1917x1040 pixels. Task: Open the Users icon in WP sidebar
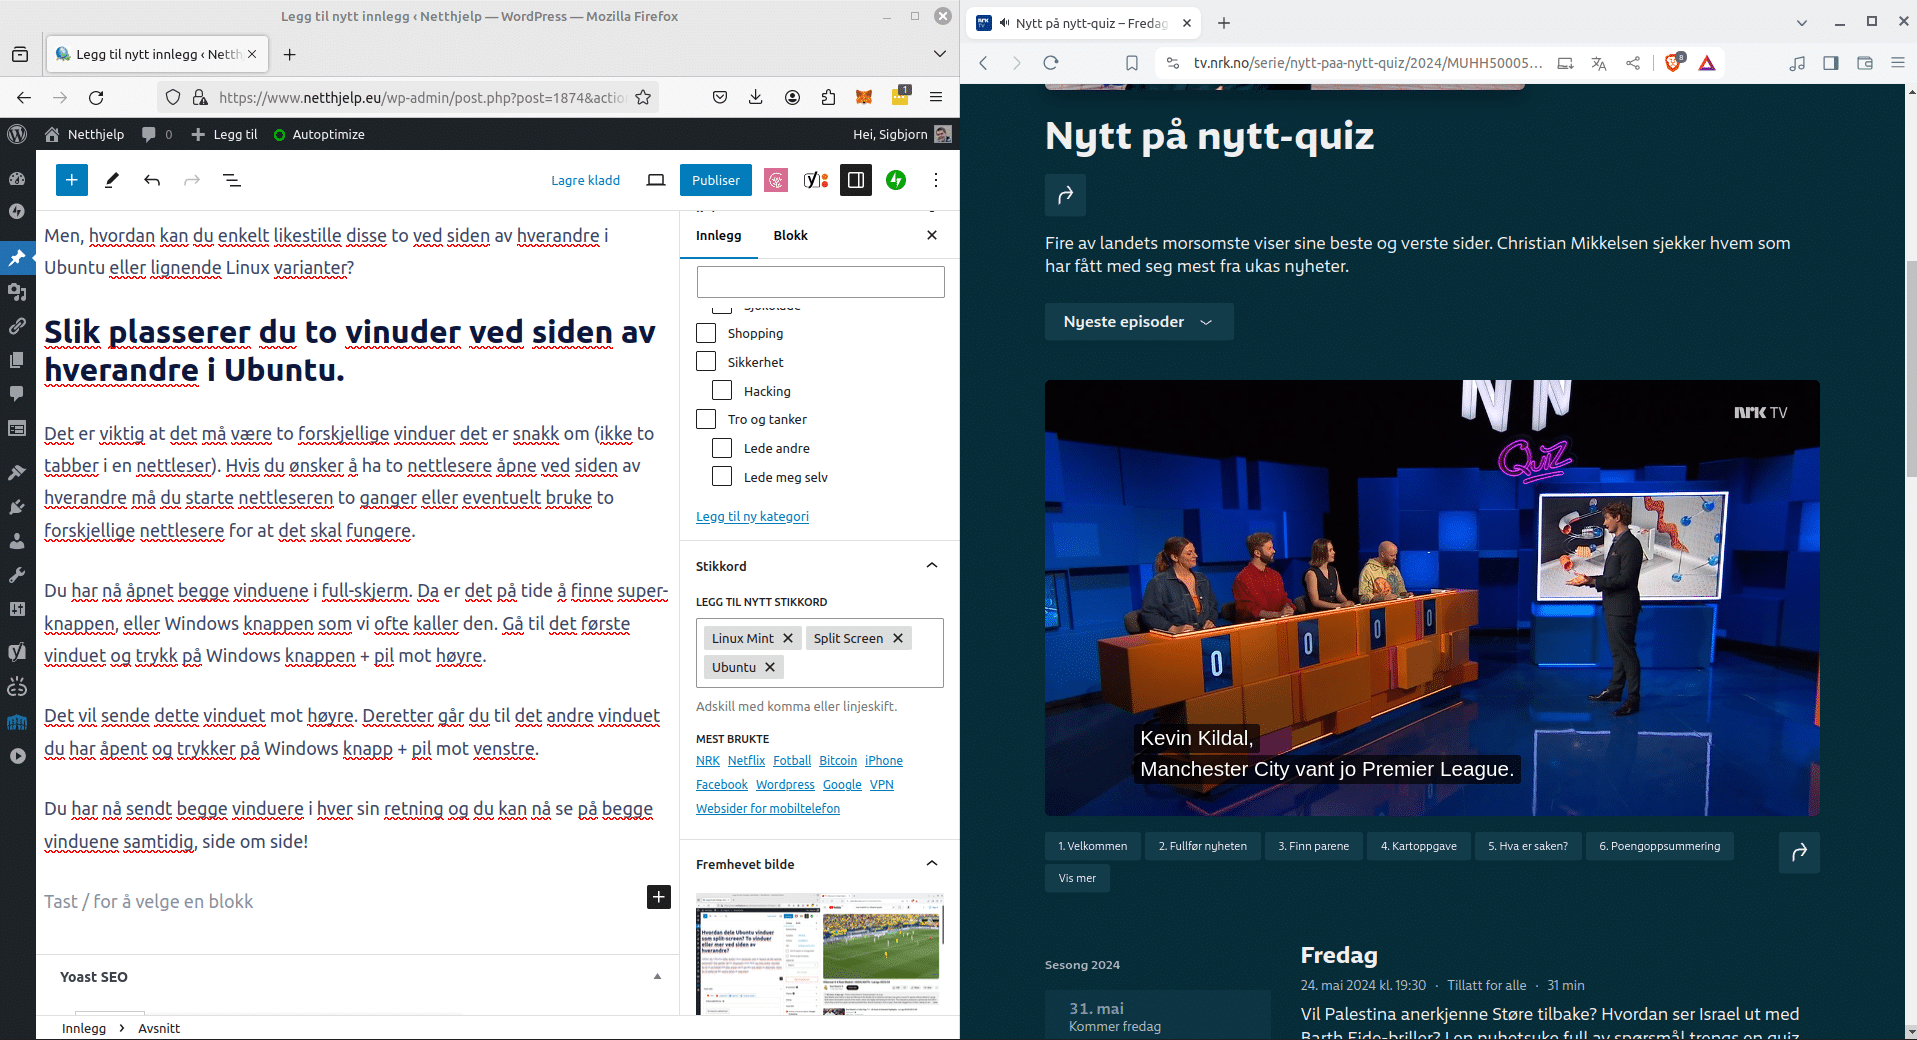17,541
